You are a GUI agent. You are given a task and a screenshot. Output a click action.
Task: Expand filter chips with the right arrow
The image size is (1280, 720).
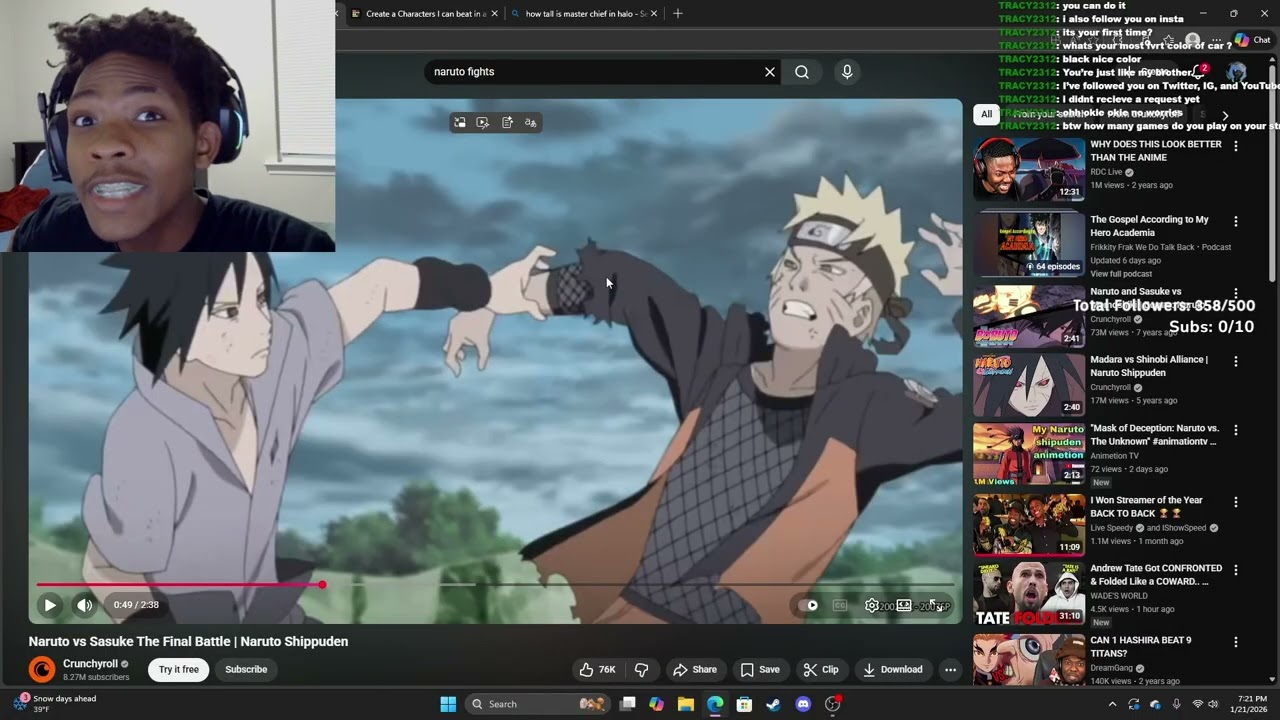click(x=1225, y=116)
